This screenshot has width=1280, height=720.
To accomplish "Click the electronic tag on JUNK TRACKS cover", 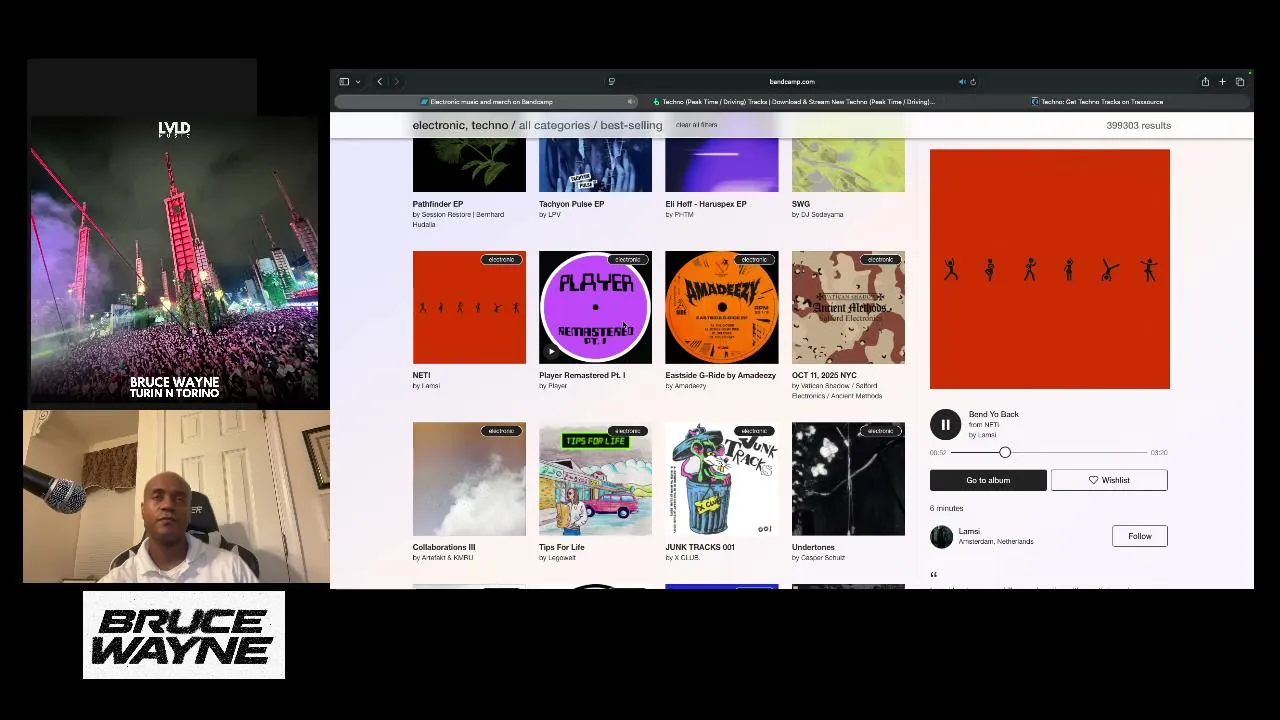I will [754, 431].
